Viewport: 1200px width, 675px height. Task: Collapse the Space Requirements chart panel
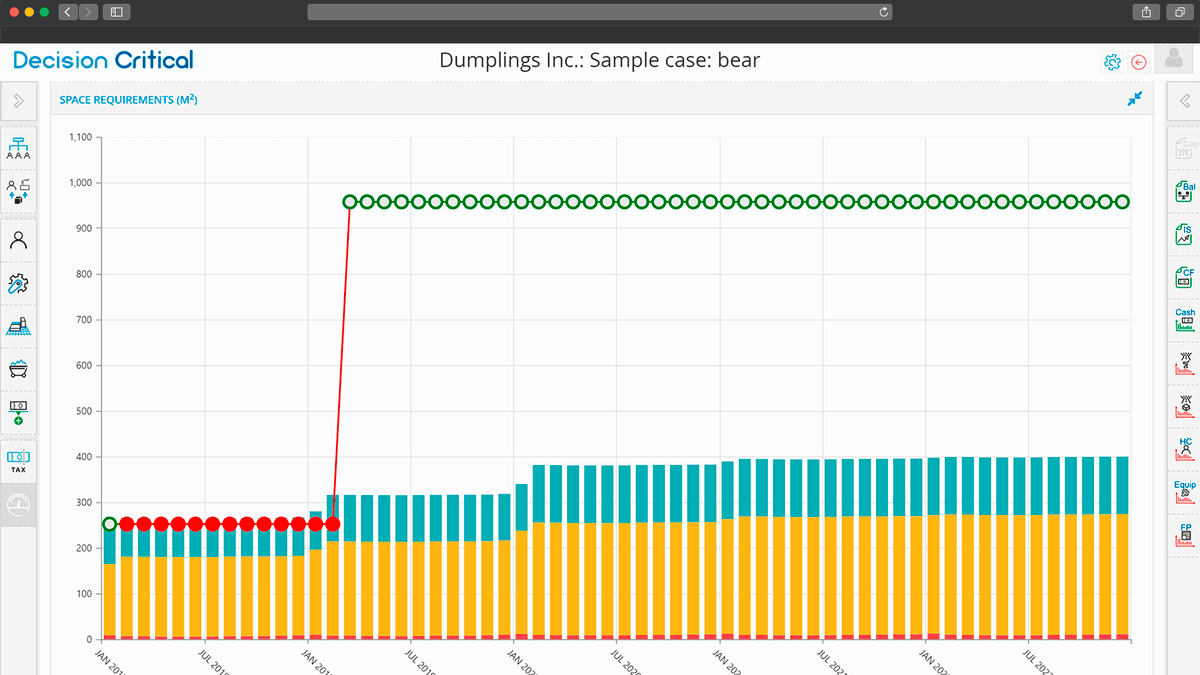pos(1134,99)
